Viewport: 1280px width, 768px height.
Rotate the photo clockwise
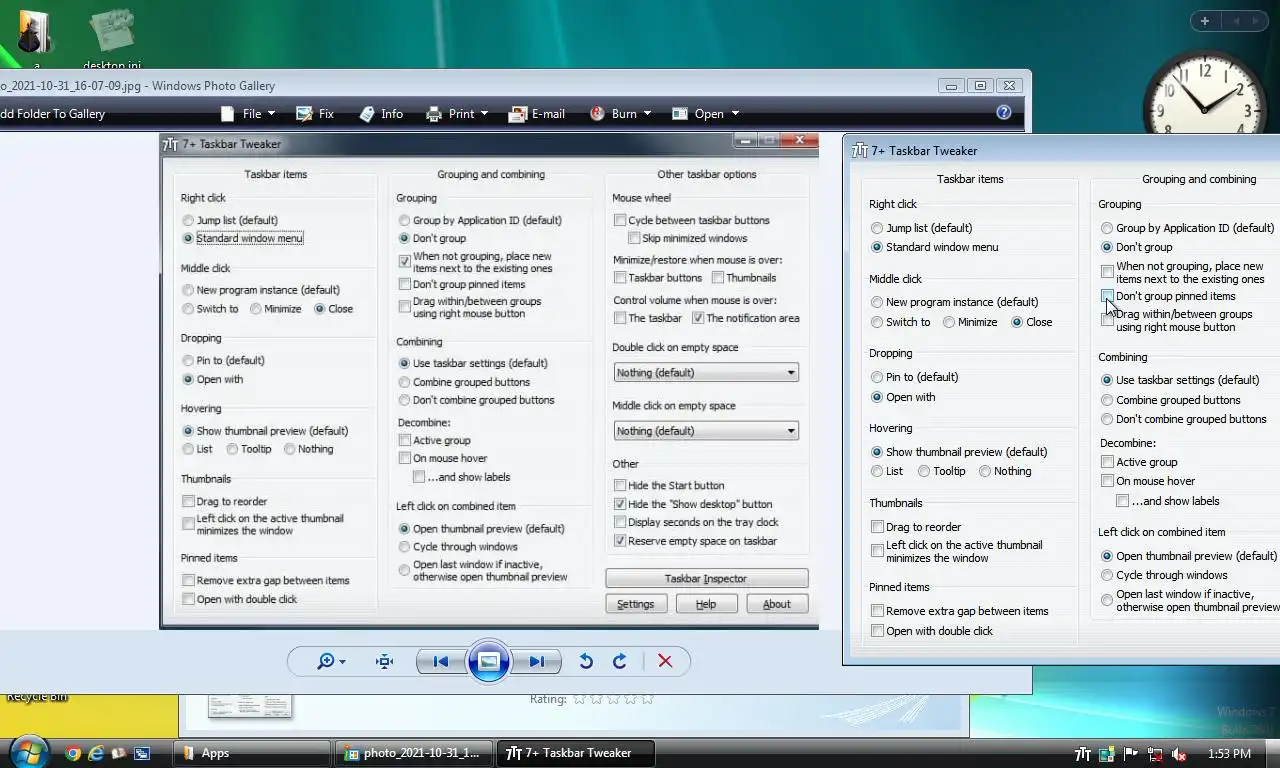tap(619, 661)
